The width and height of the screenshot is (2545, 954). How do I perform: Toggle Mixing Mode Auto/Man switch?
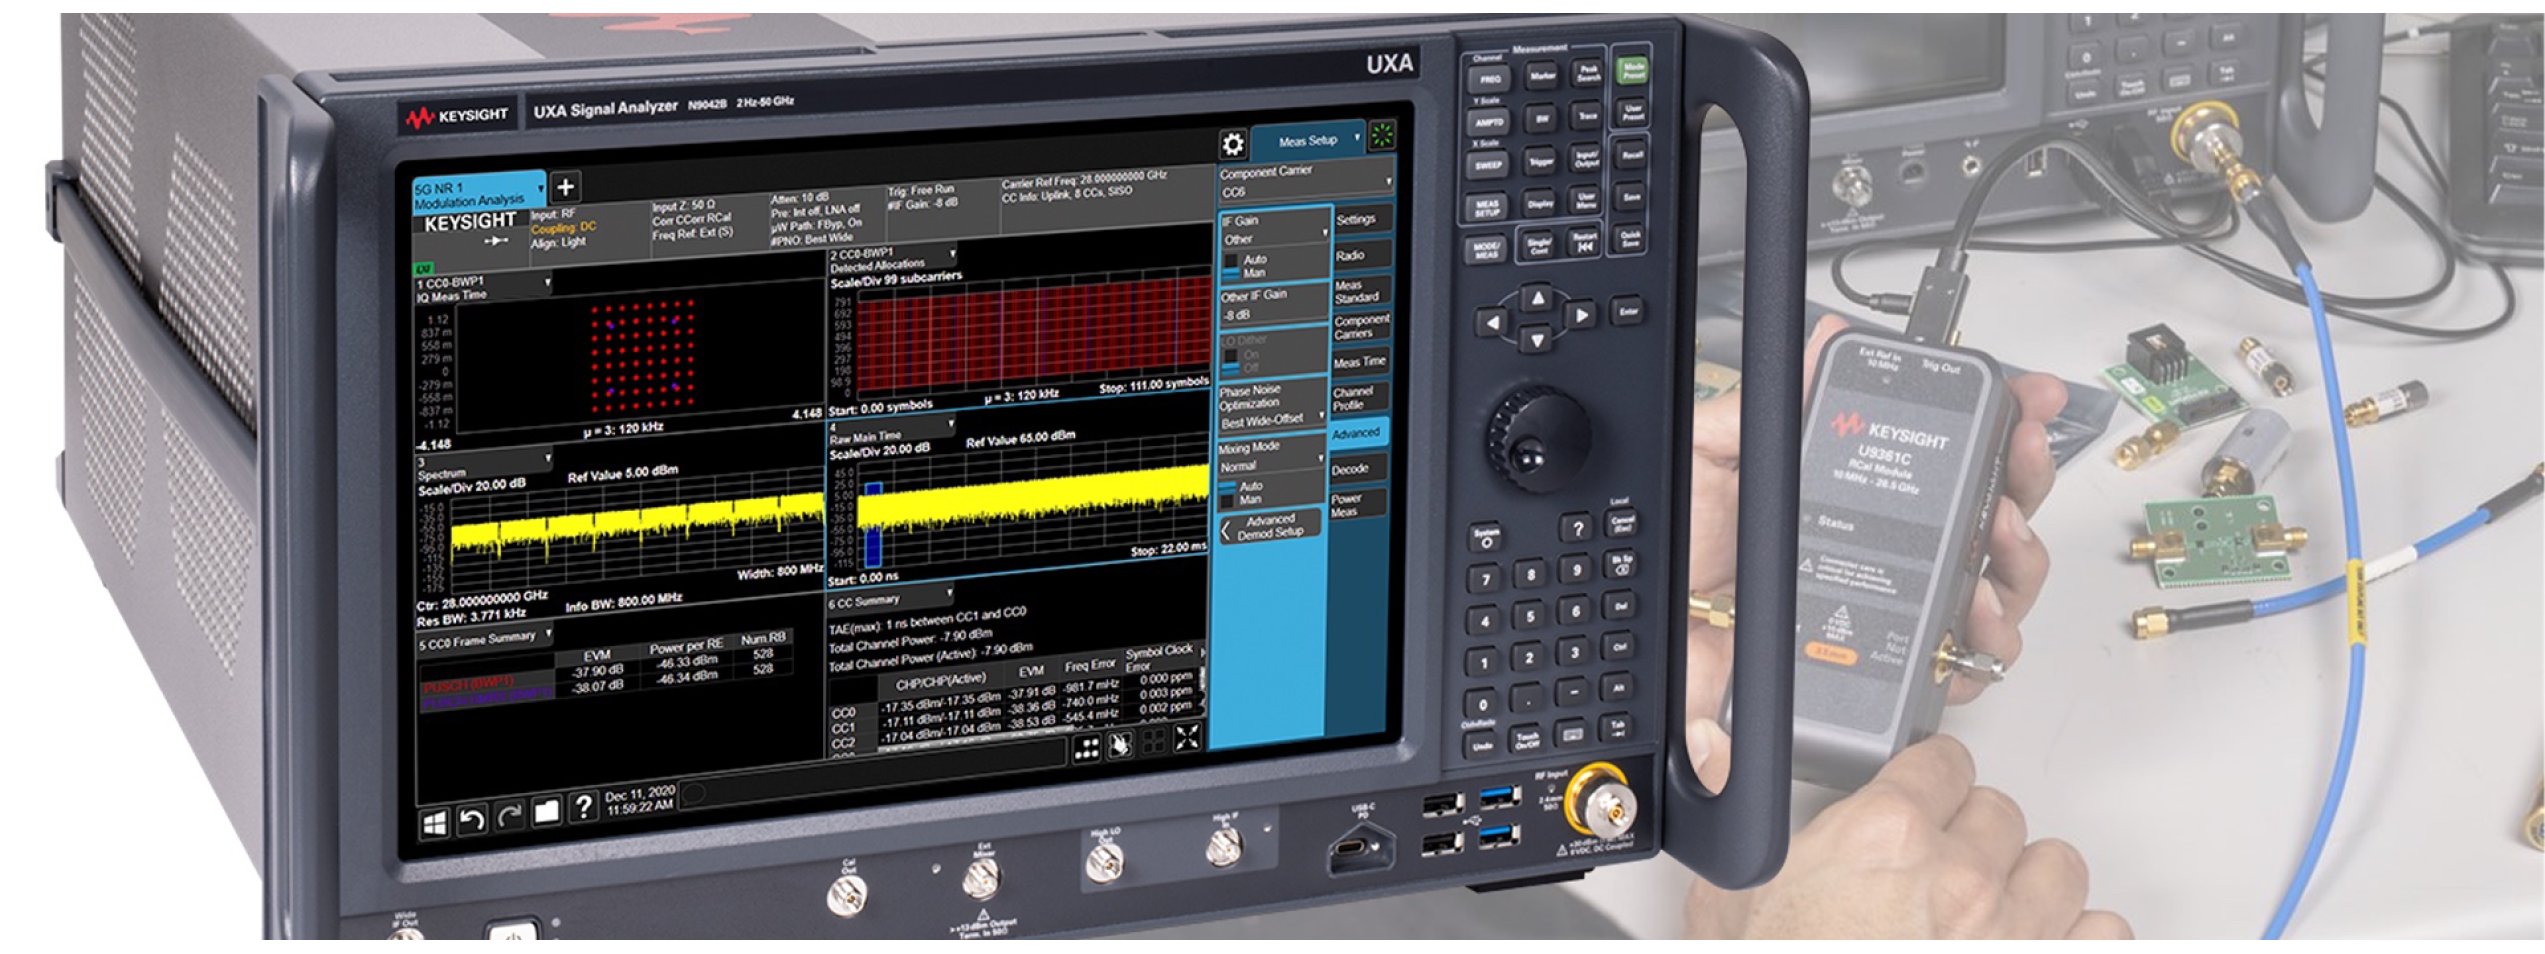tap(1228, 492)
